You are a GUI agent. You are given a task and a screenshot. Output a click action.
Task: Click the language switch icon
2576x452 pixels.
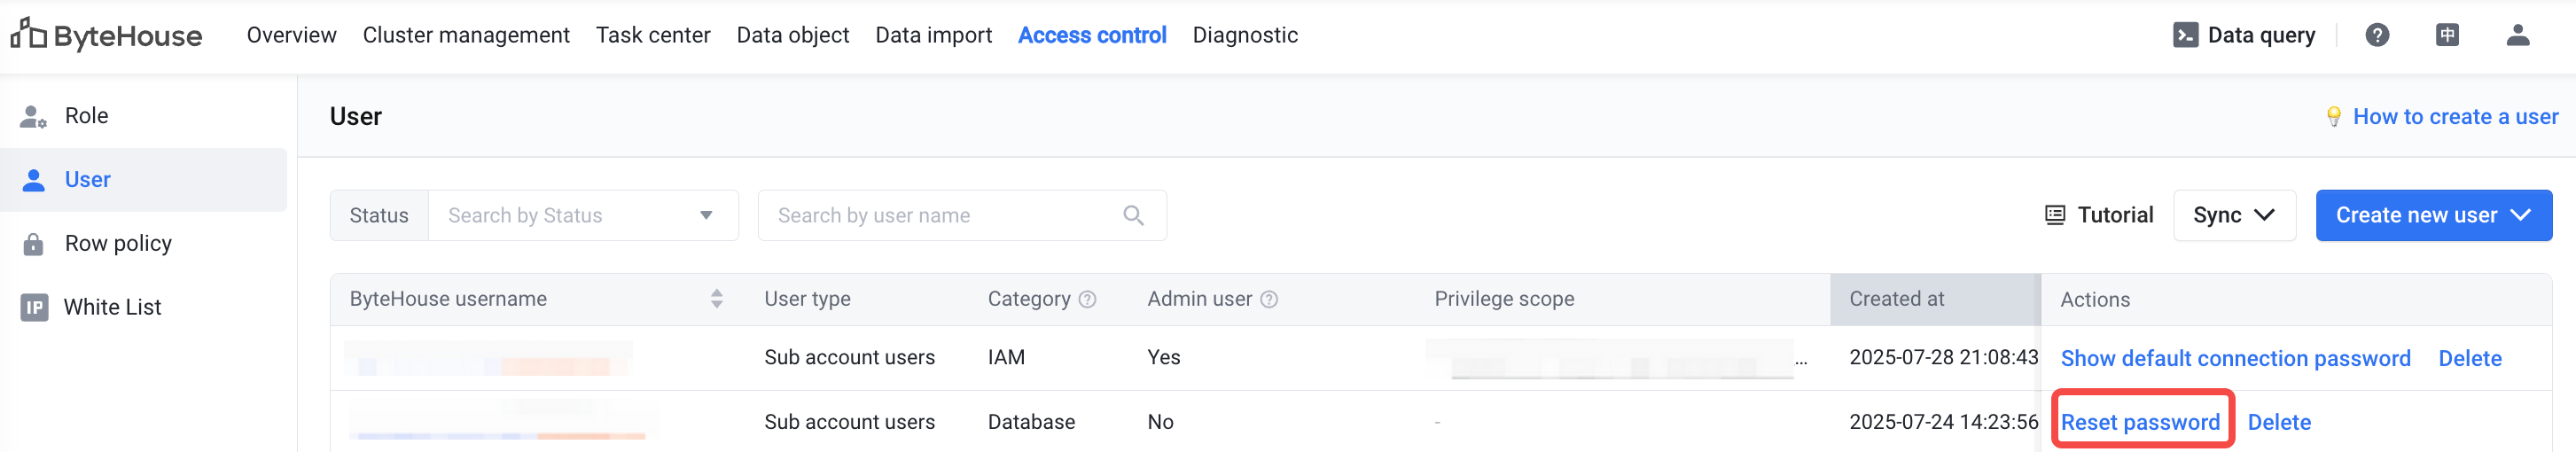coord(2447,35)
